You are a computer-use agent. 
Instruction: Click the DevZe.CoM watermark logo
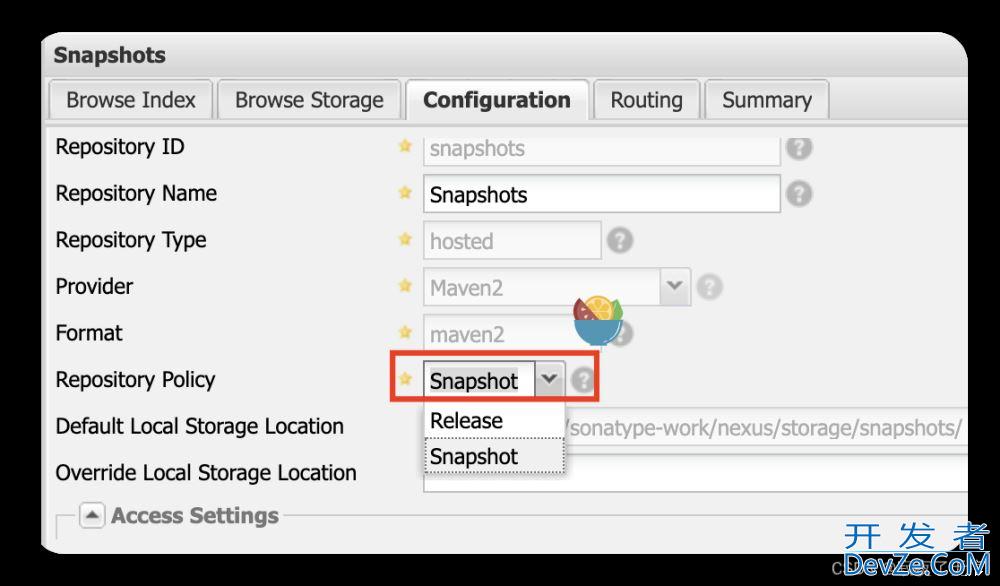[x=916, y=550]
